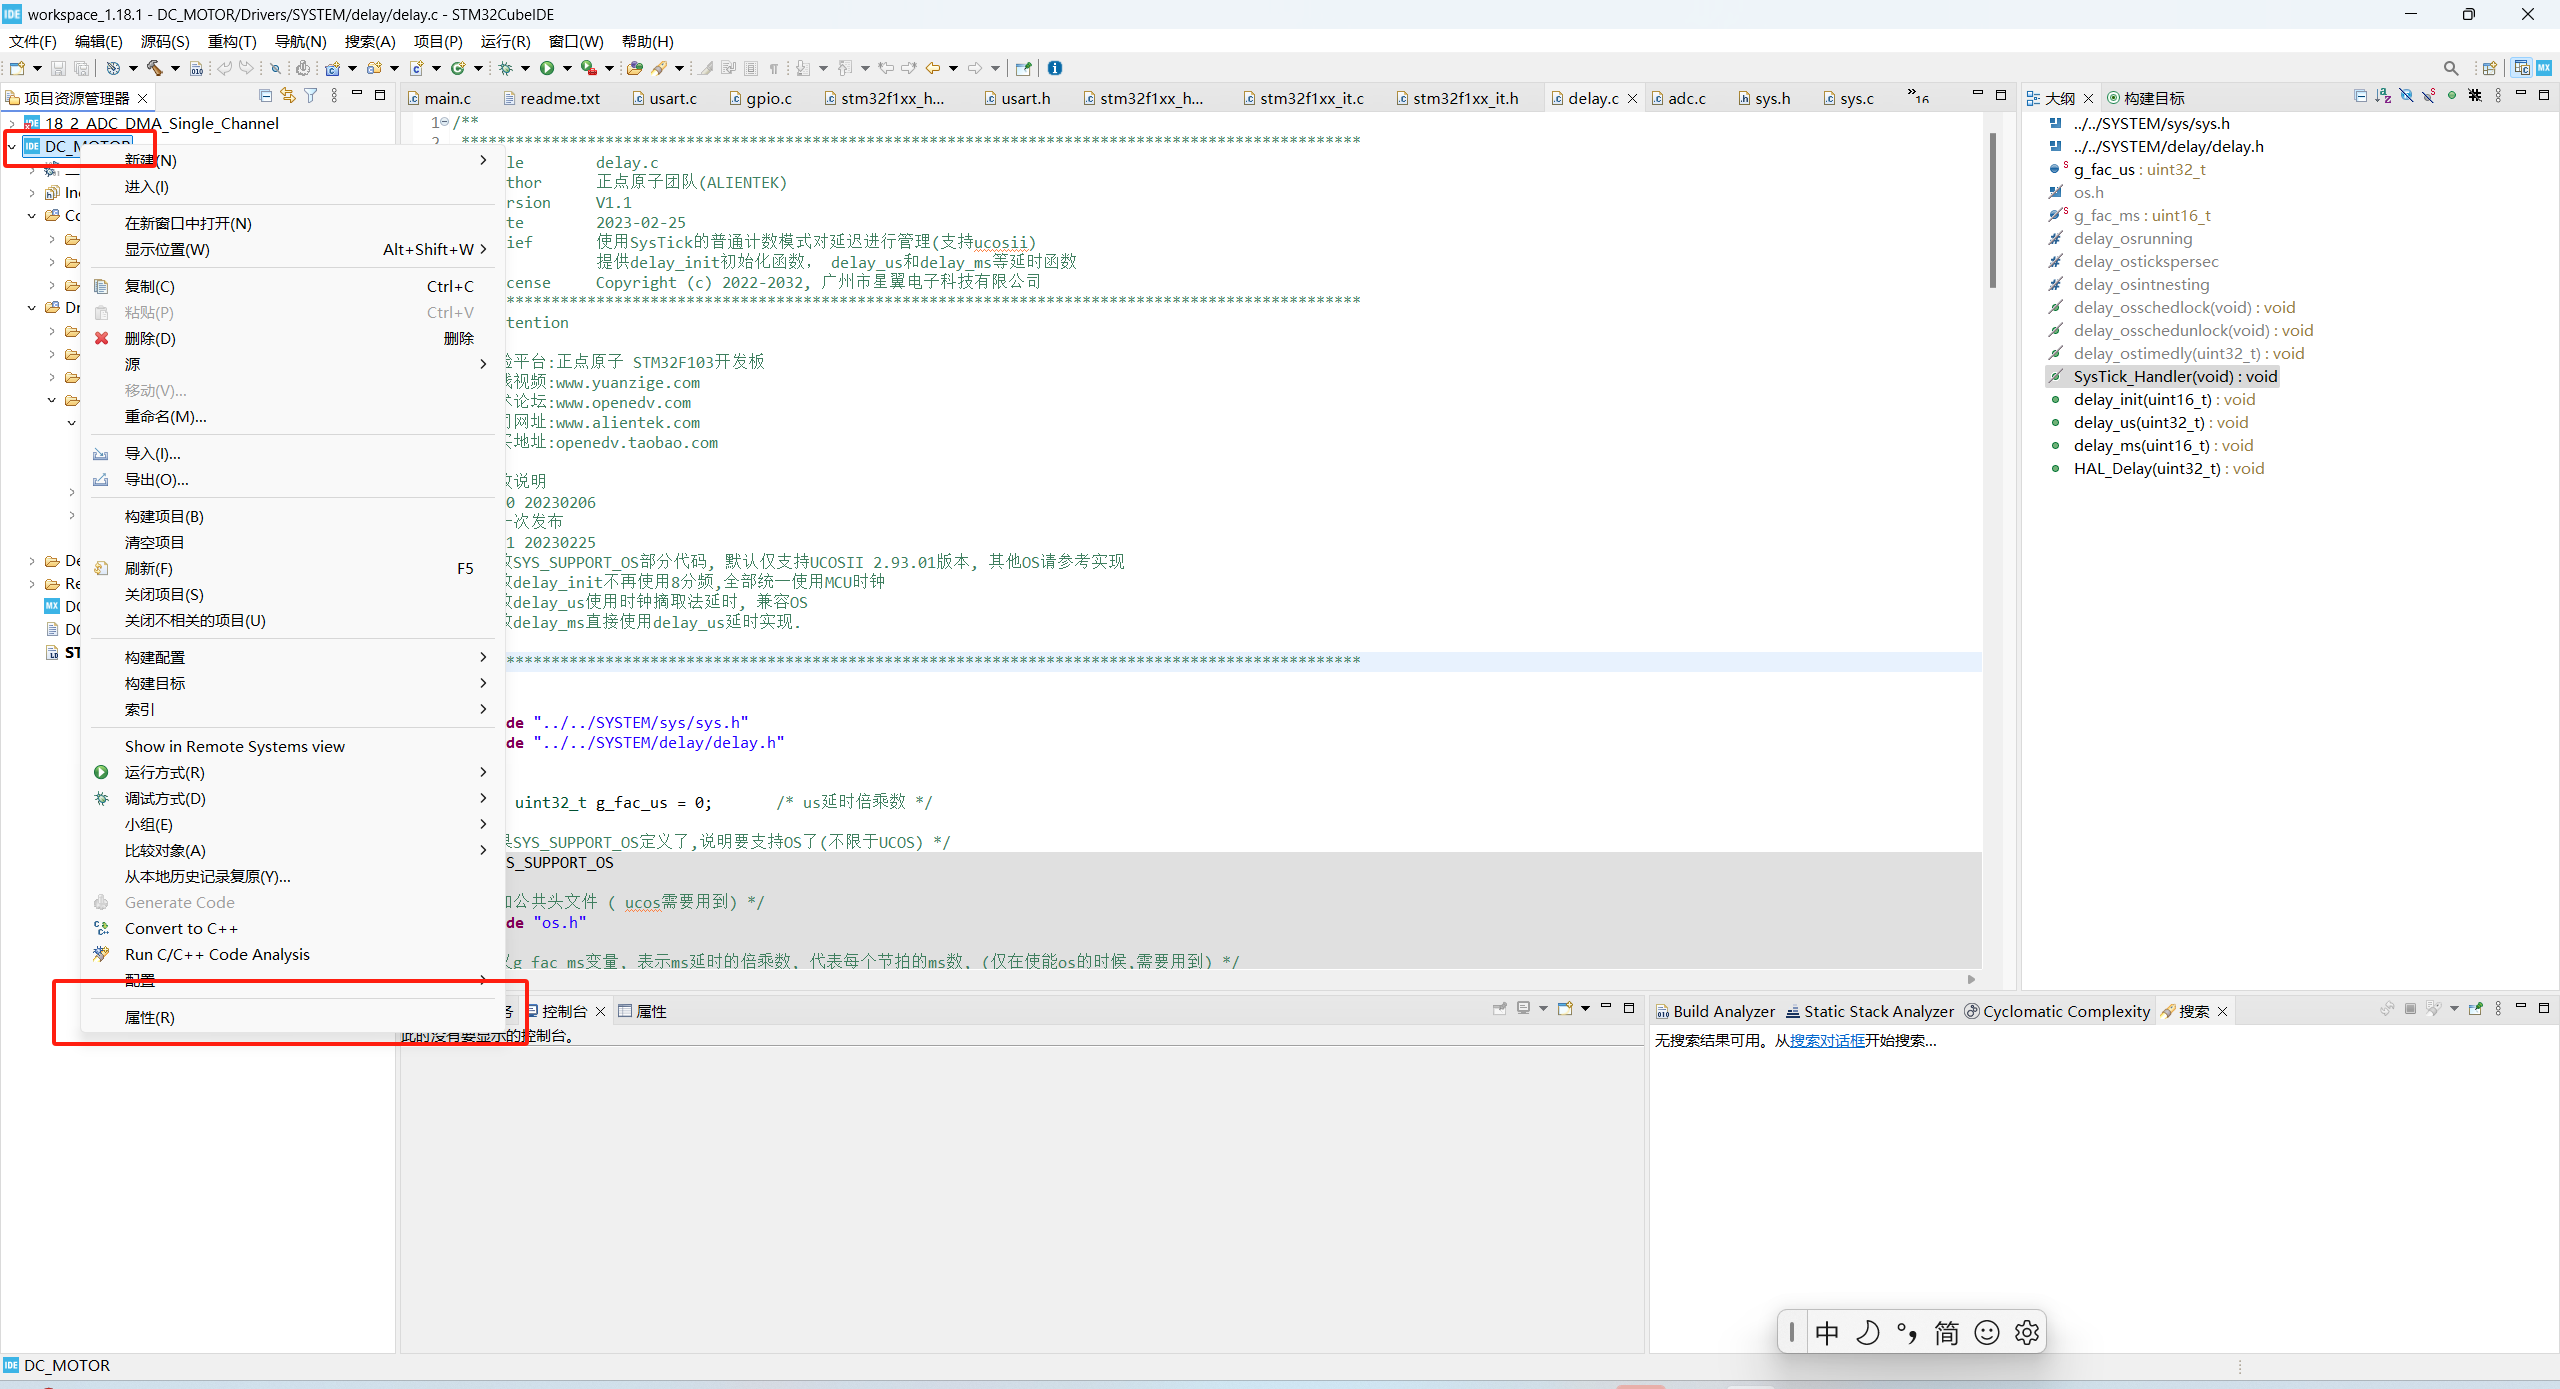Show the hidden editor tabs list chevron
The height and width of the screenshot is (1389, 2560).
click(x=1918, y=97)
